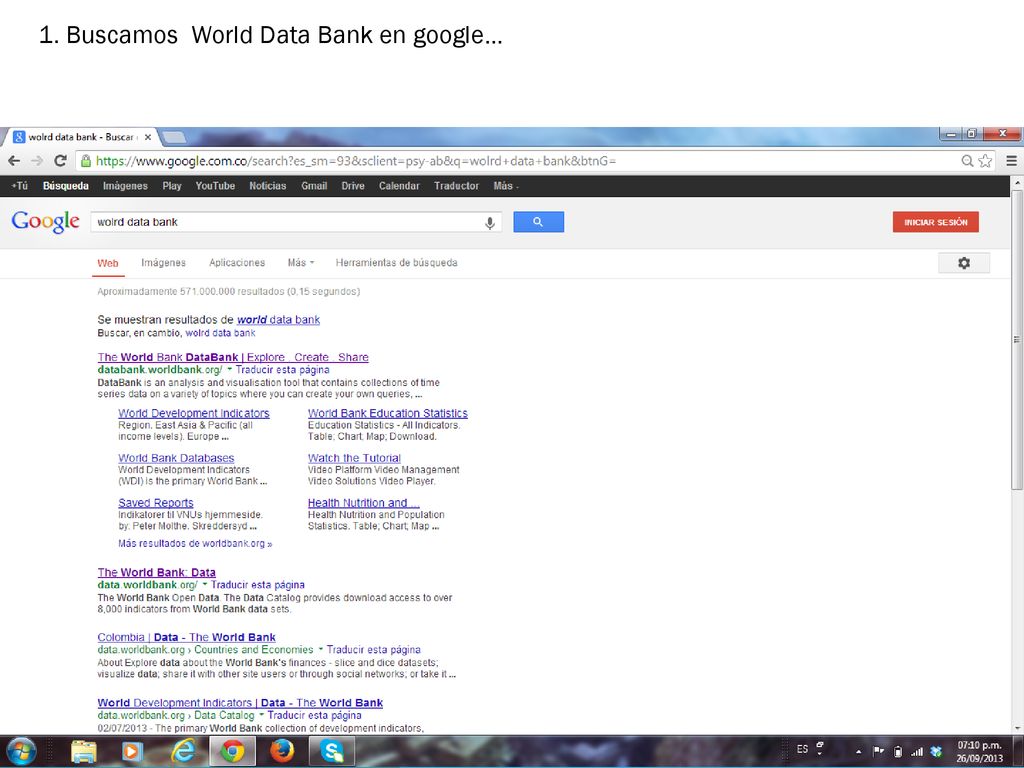Viewport: 1024px width, 768px height.
Task: Click the Dropbox tray icon
Action: pos(936,751)
